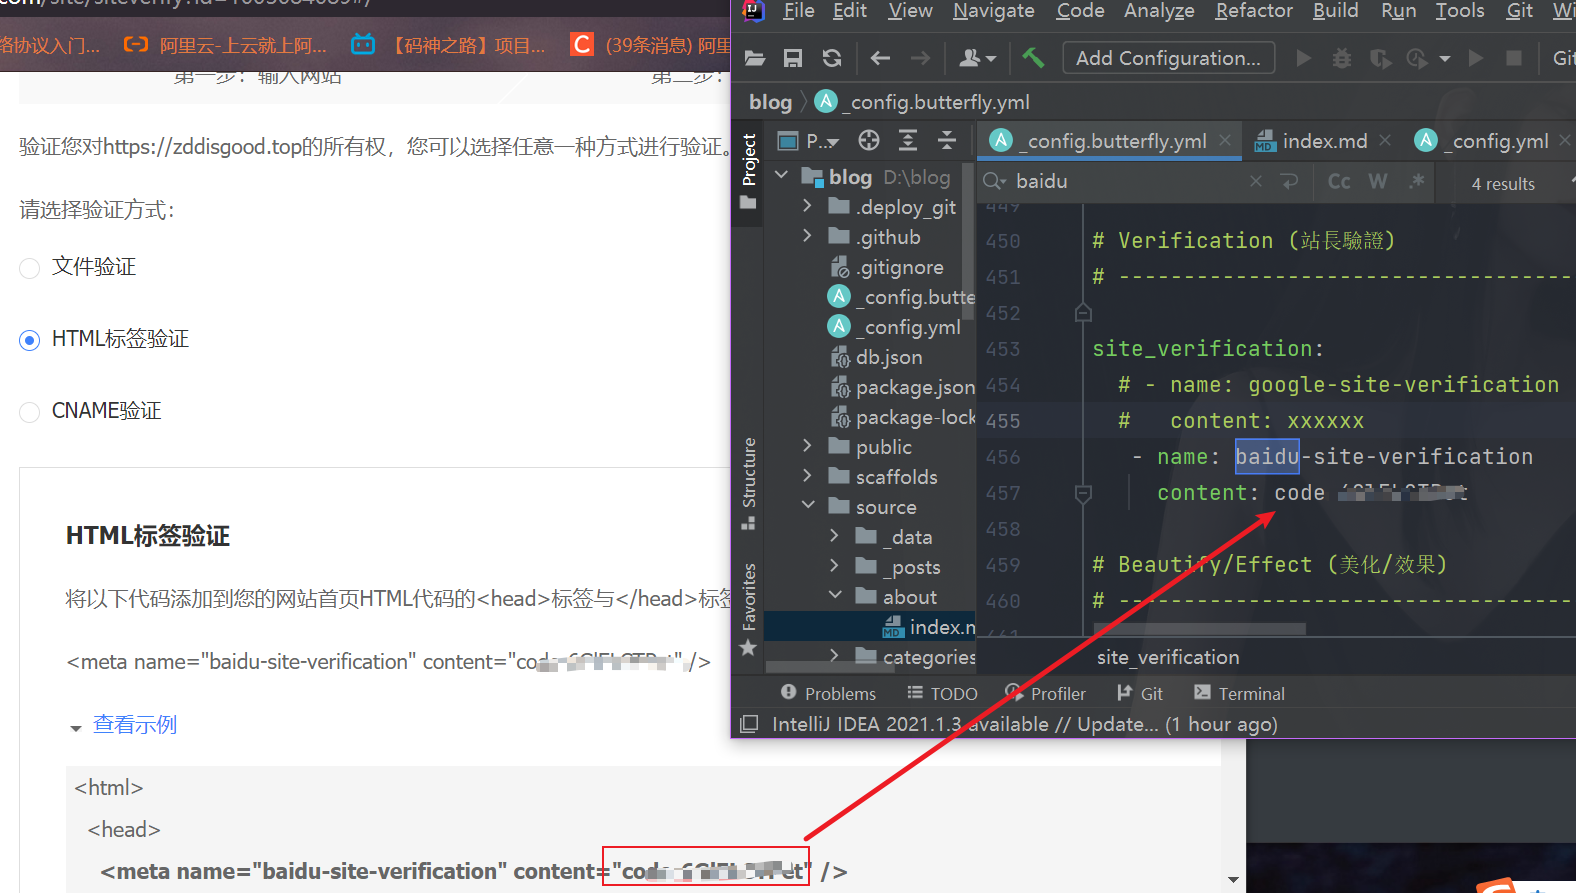Toggle Match Case (Cc) in search
This screenshot has width=1576, height=893.
click(1339, 181)
